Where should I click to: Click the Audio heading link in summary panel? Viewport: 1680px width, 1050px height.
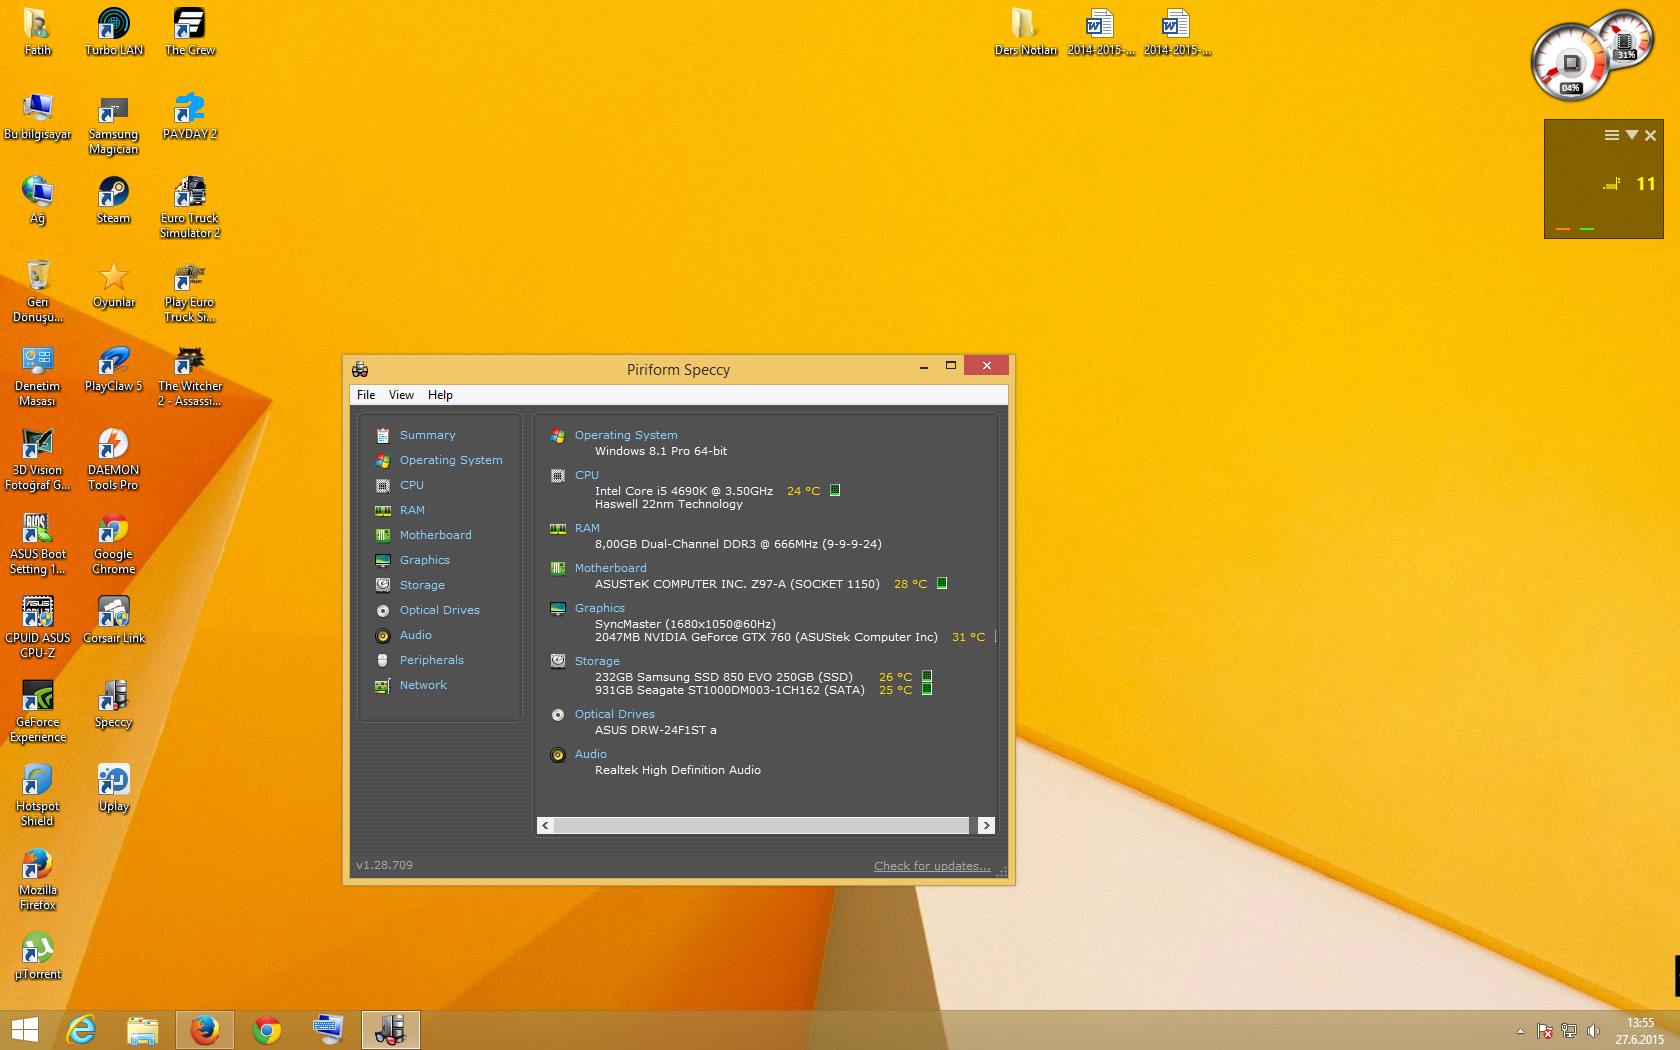pyautogui.click(x=590, y=754)
